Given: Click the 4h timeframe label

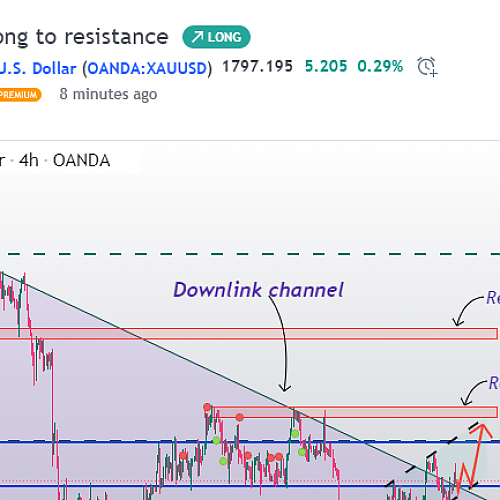Looking at the screenshot, I should (x=29, y=161).
